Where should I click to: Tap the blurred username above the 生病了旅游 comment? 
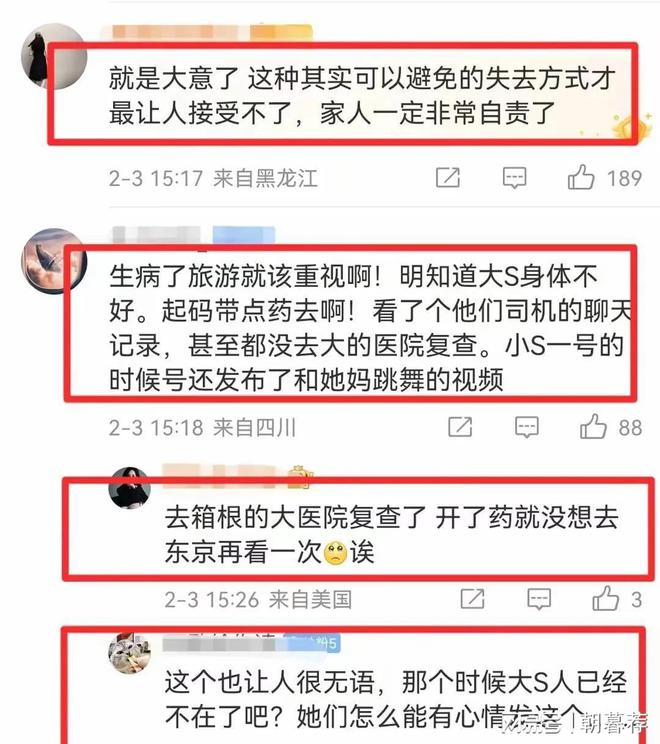(x=158, y=235)
